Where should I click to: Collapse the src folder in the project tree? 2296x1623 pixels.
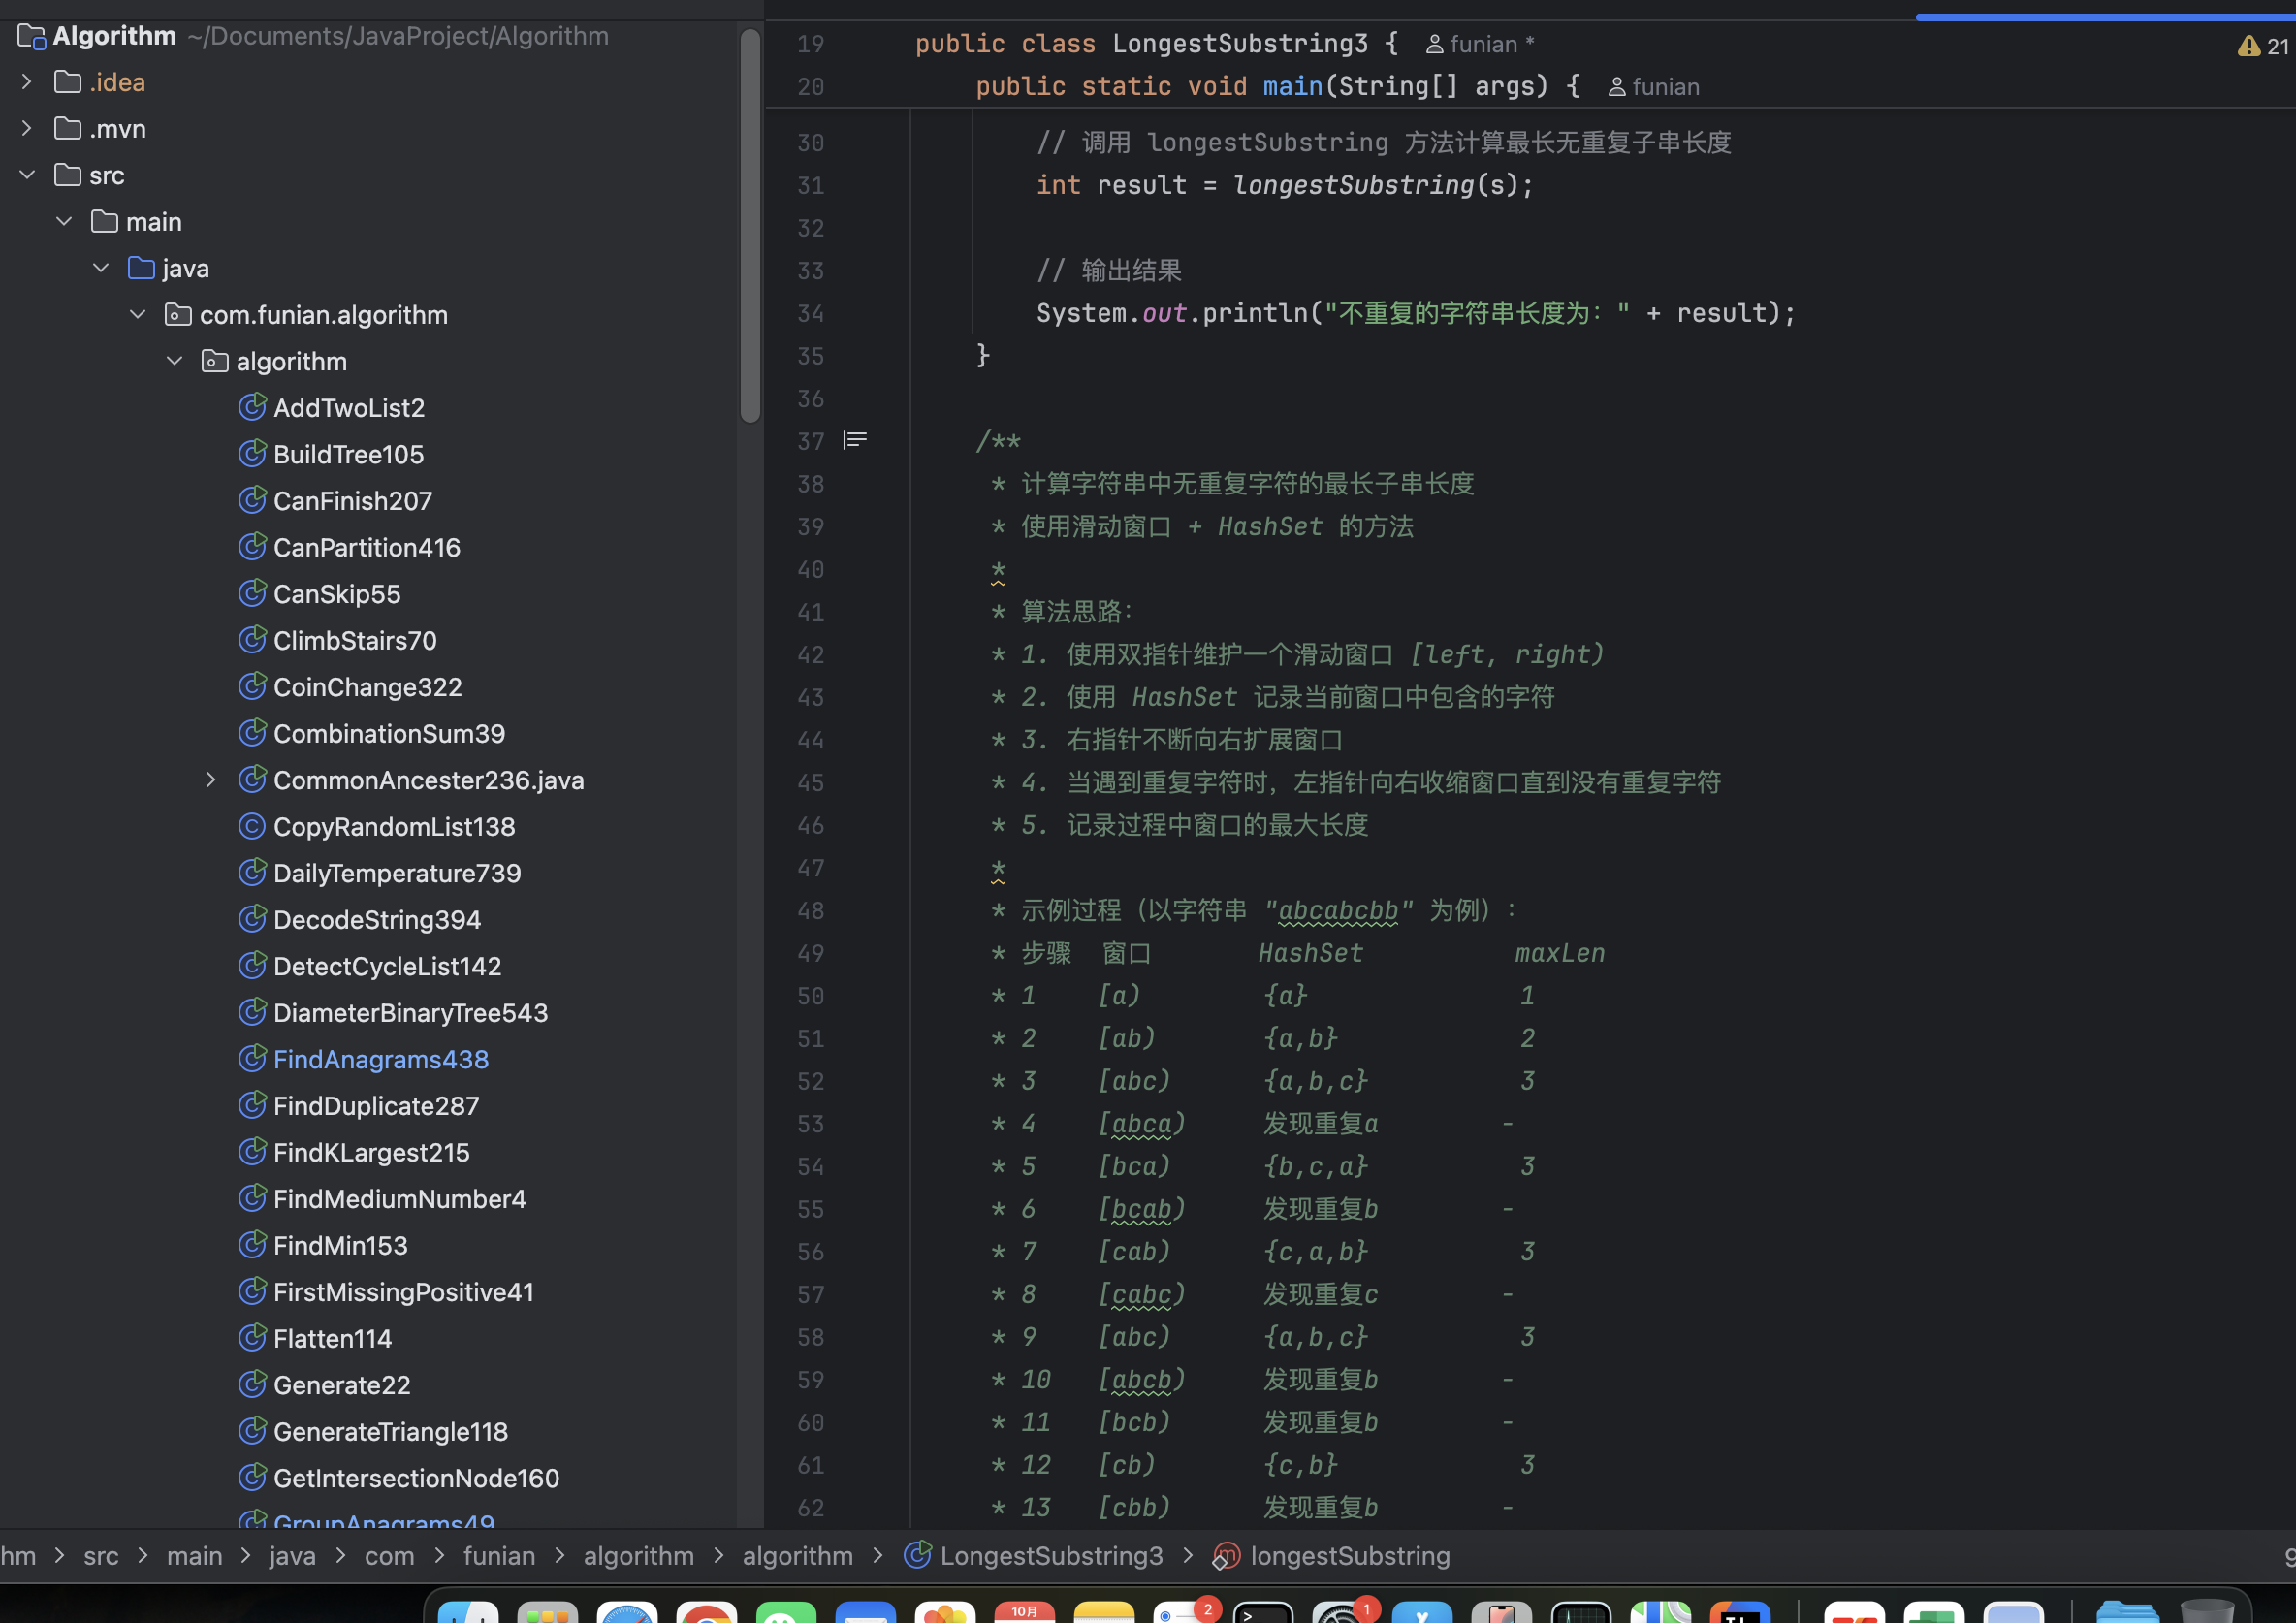point(27,174)
